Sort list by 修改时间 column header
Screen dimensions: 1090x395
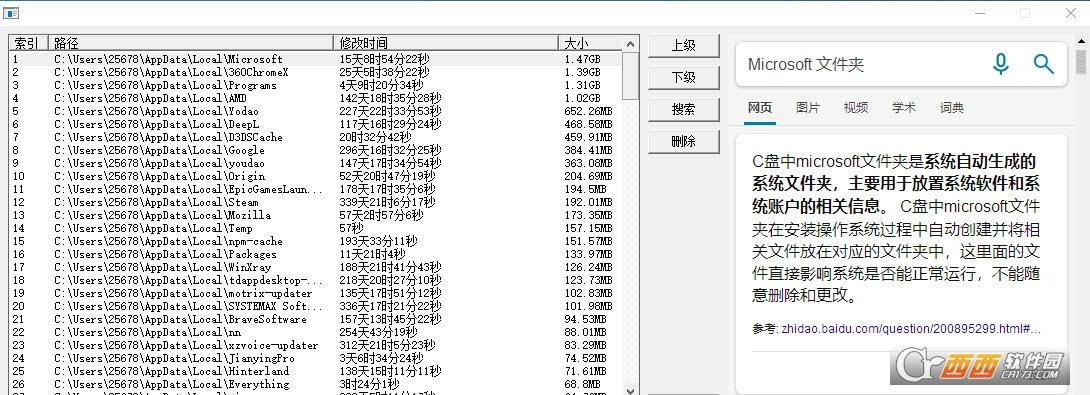click(446, 43)
